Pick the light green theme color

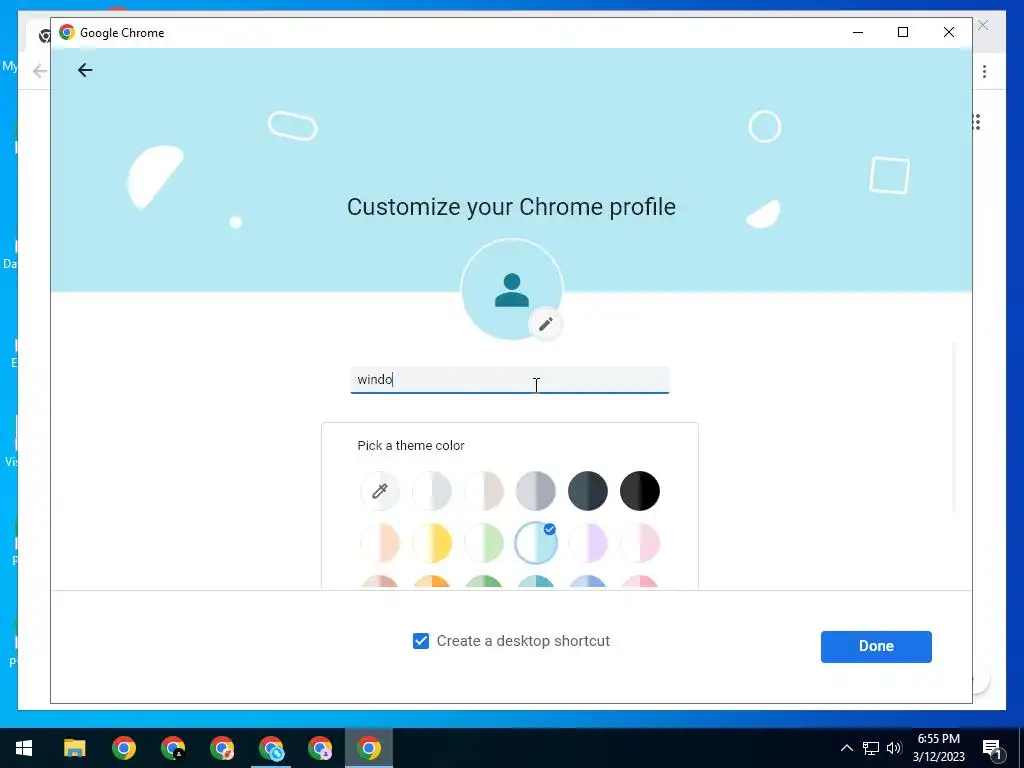click(484, 543)
